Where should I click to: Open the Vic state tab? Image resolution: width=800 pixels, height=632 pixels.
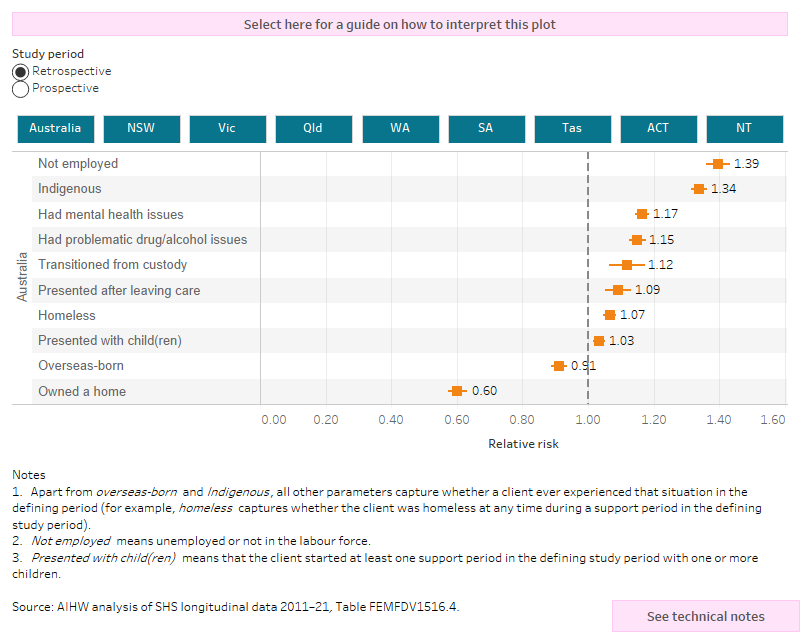click(227, 128)
